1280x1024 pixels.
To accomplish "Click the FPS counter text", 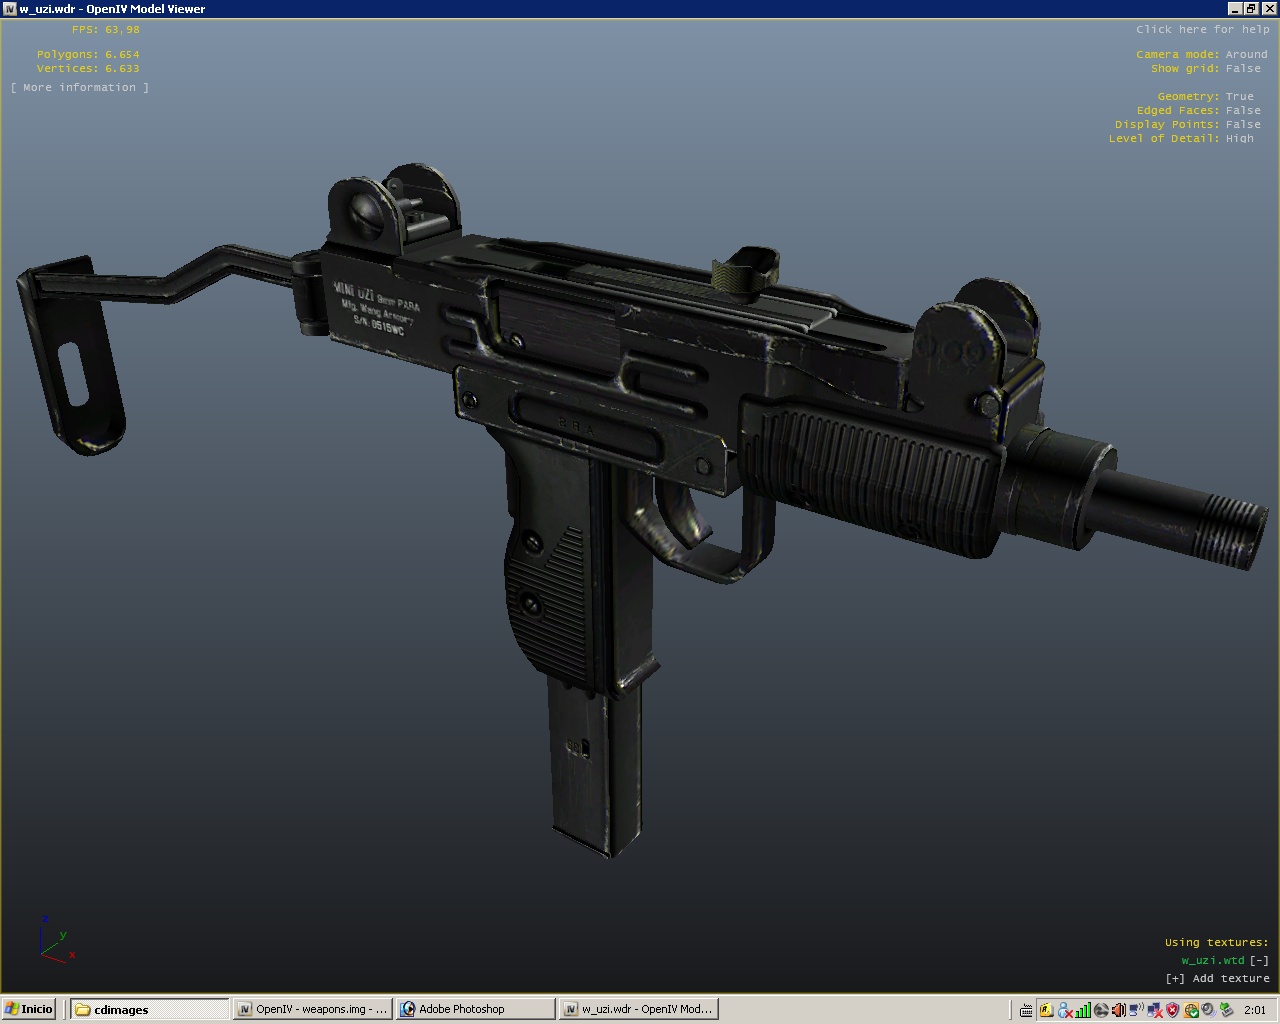I will pyautogui.click(x=105, y=30).
